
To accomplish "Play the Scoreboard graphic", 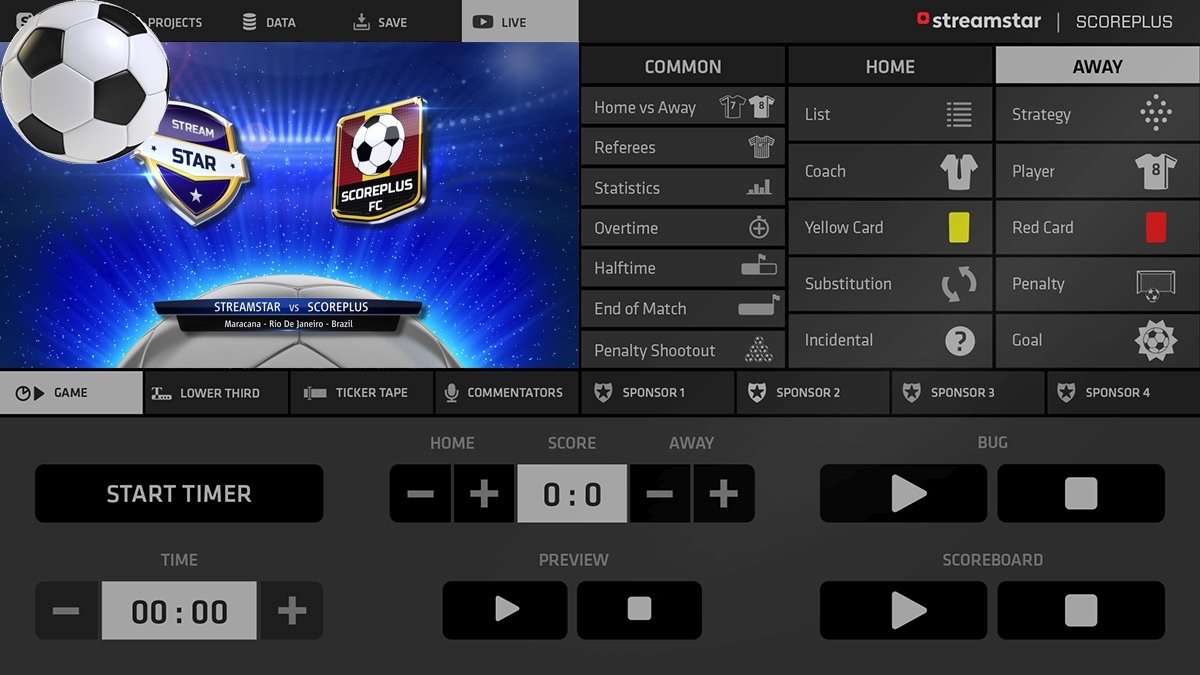I will (x=904, y=610).
